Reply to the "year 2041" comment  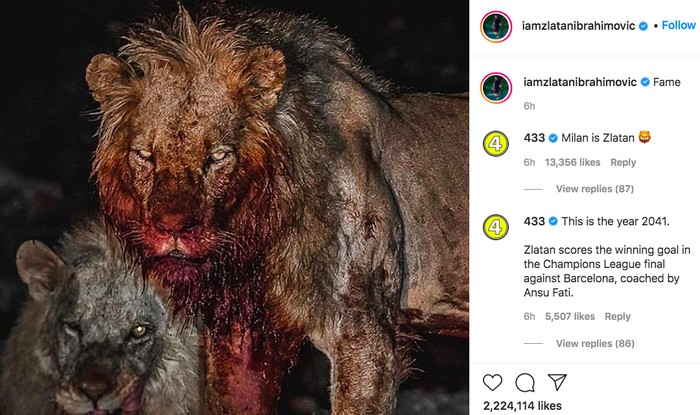click(617, 316)
